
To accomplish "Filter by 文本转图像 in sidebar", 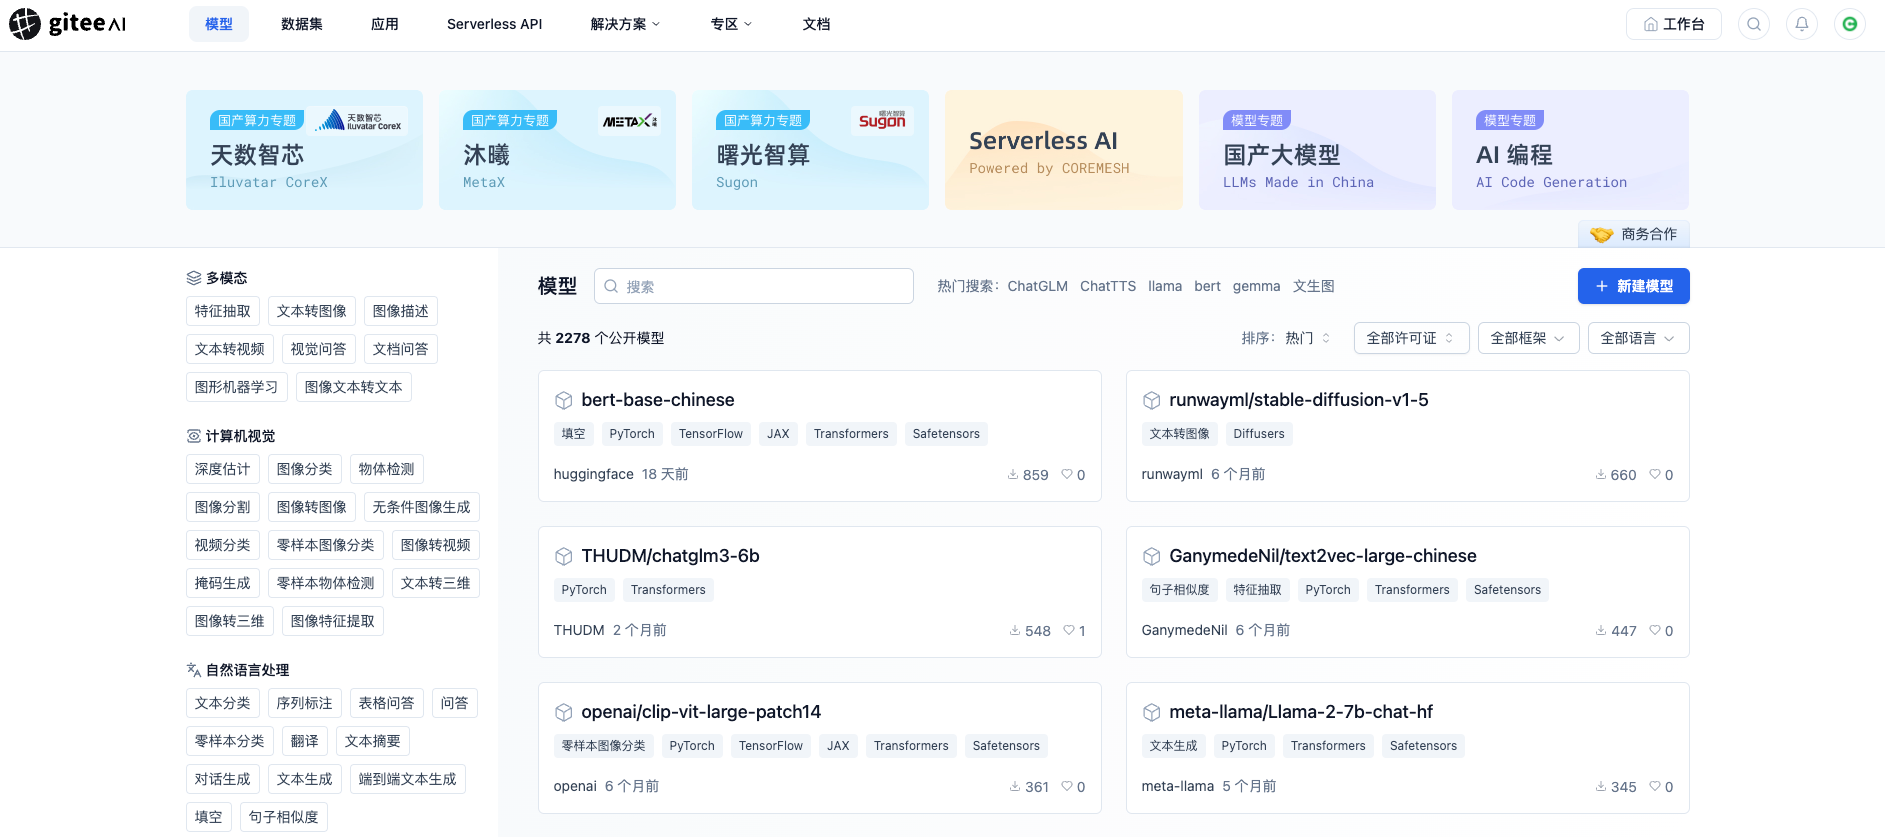I will coord(312,311).
